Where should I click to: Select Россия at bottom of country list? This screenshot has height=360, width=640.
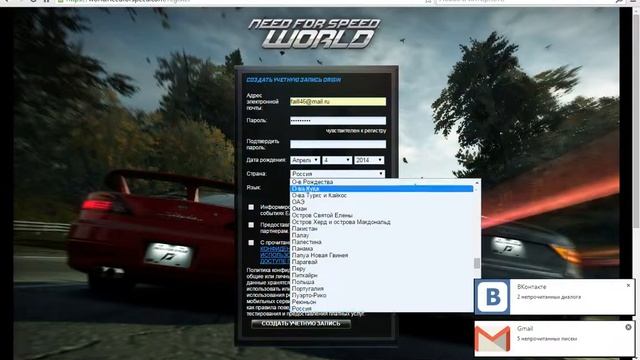(x=382, y=309)
